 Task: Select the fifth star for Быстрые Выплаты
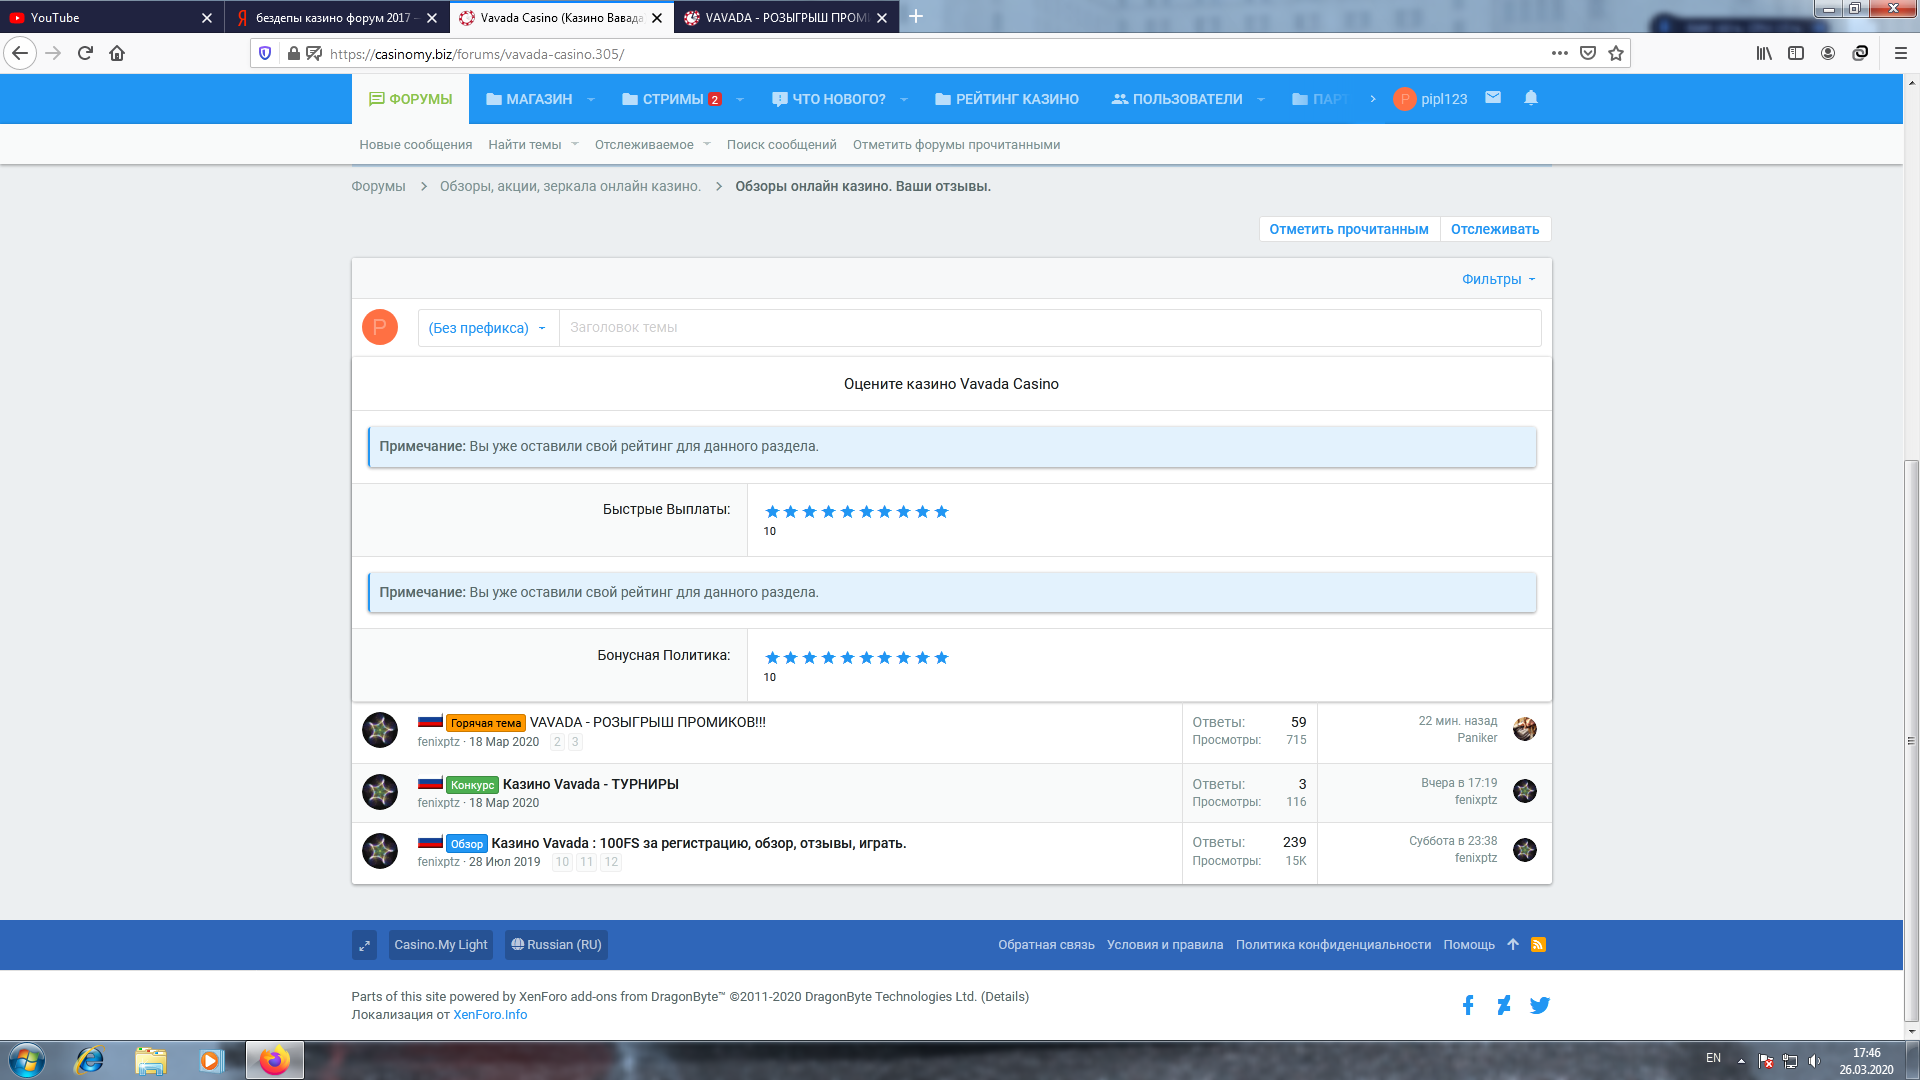tap(847, 512)
